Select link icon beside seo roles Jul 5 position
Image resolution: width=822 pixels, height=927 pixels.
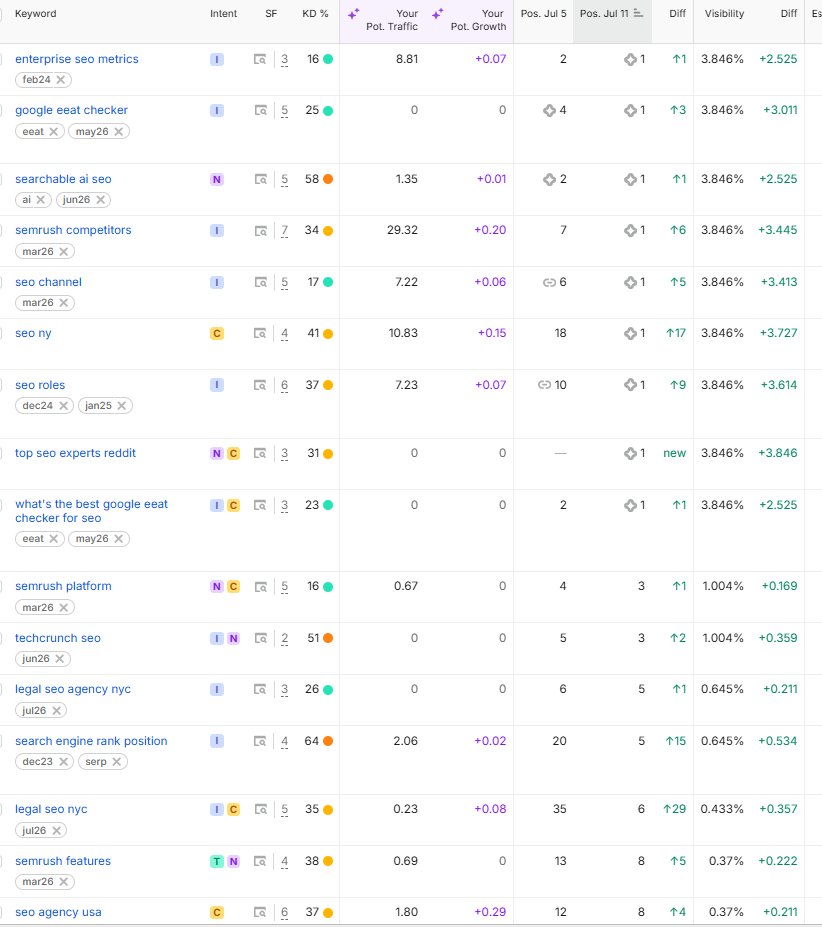click(544, 385)
